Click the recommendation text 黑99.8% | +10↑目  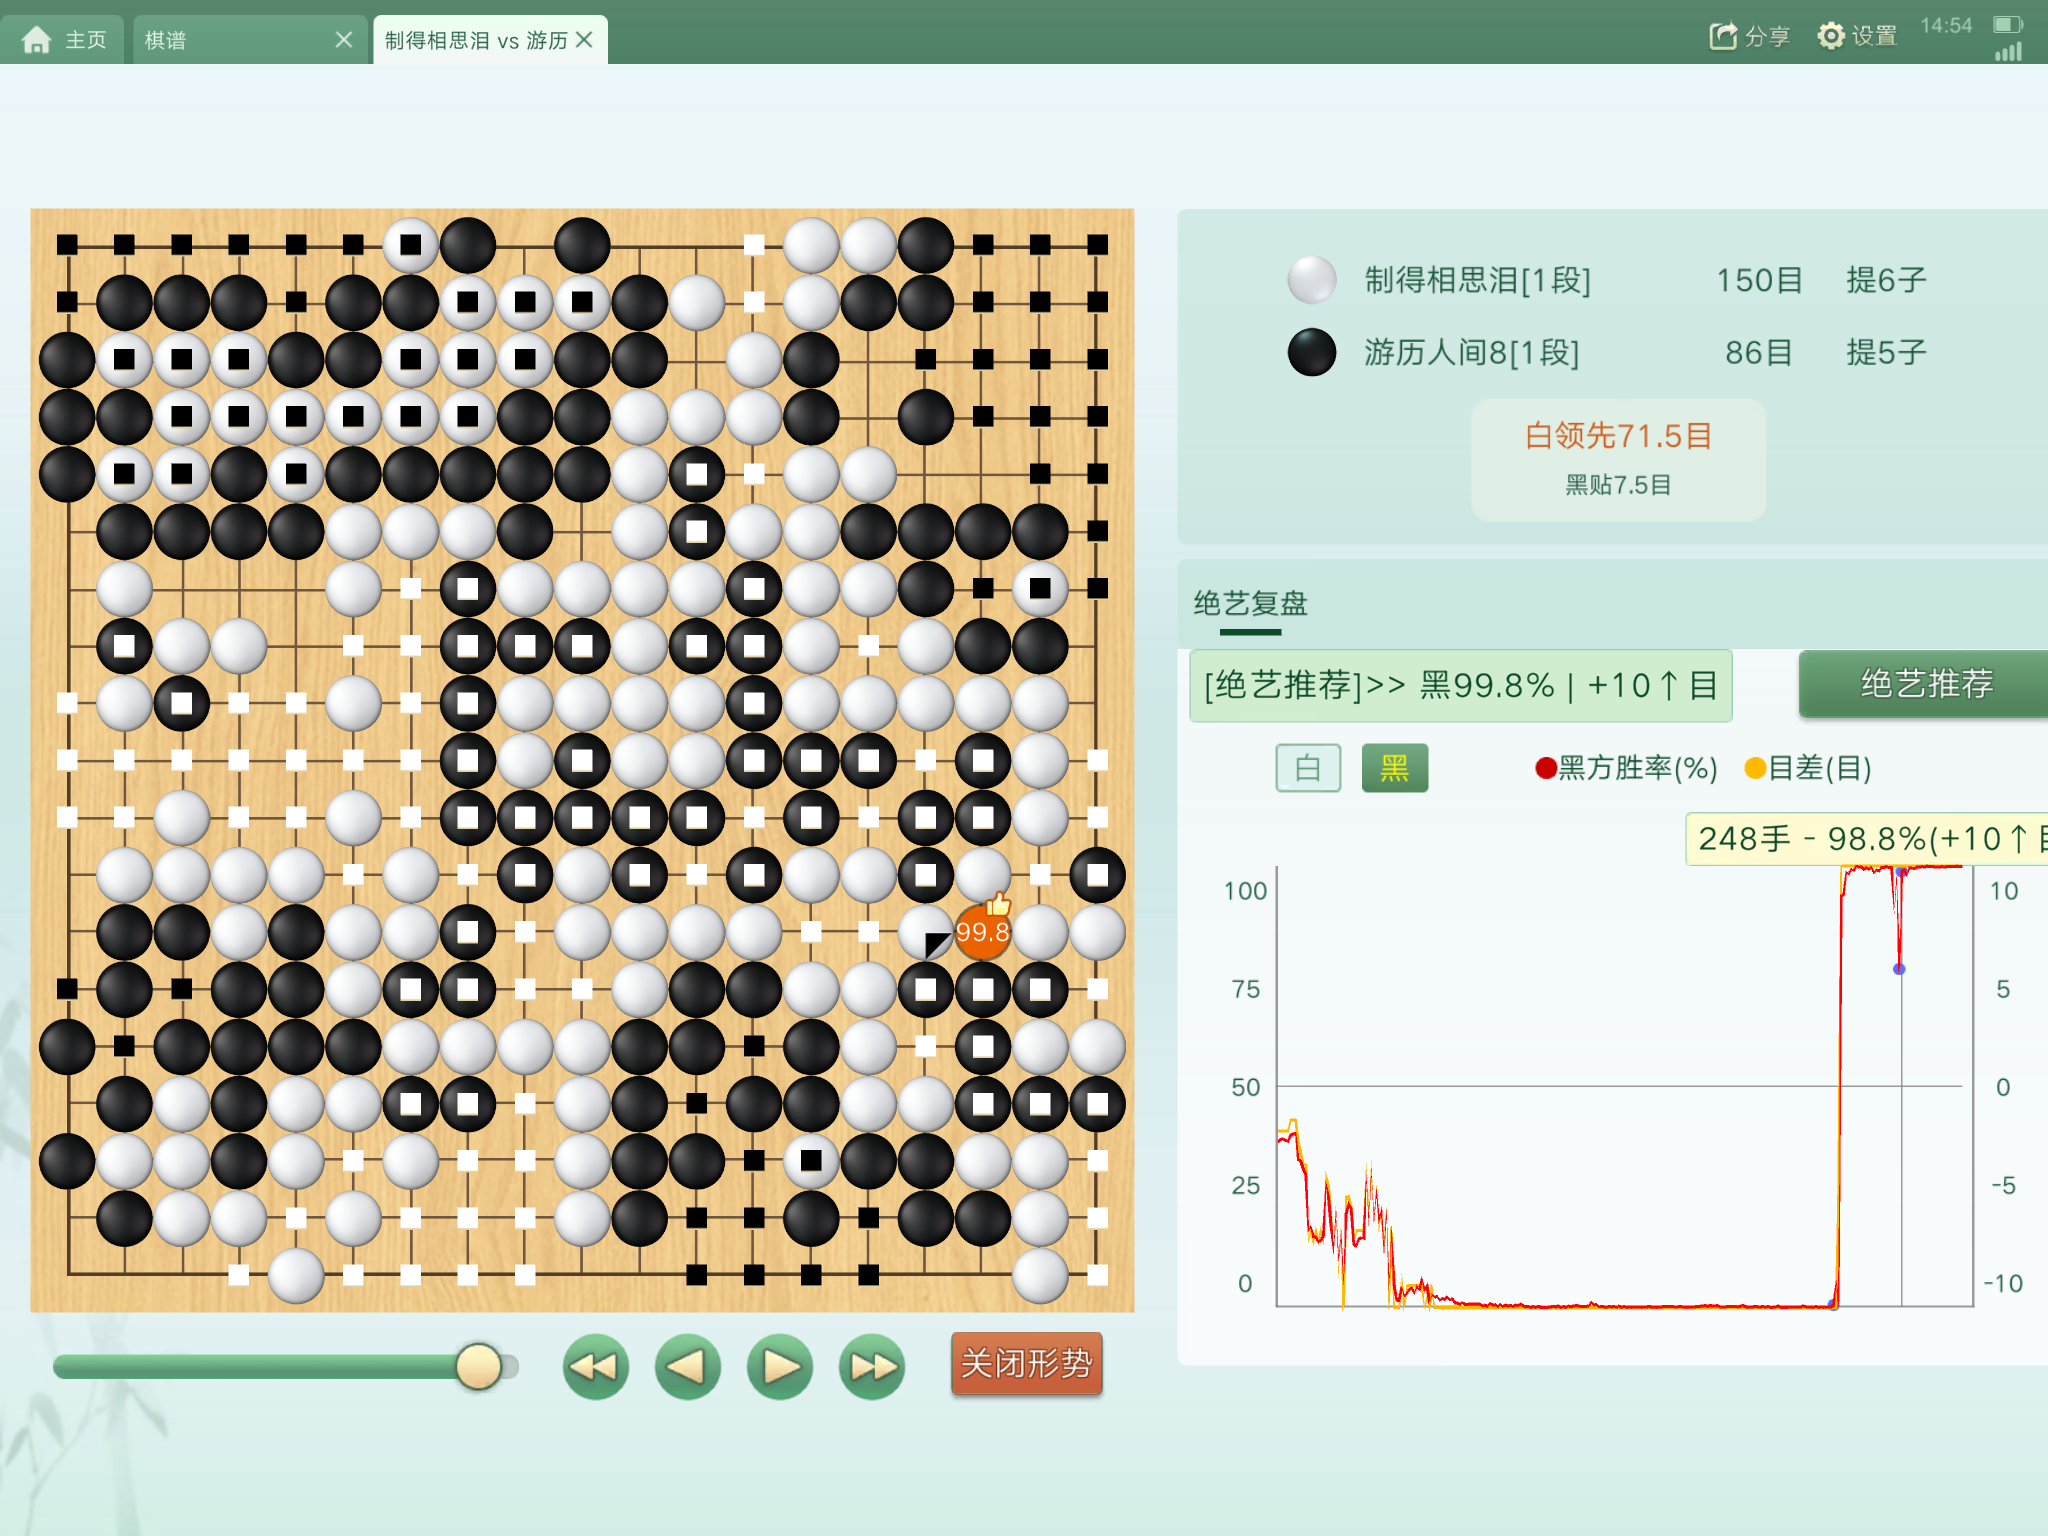[x=1460, y=686]
